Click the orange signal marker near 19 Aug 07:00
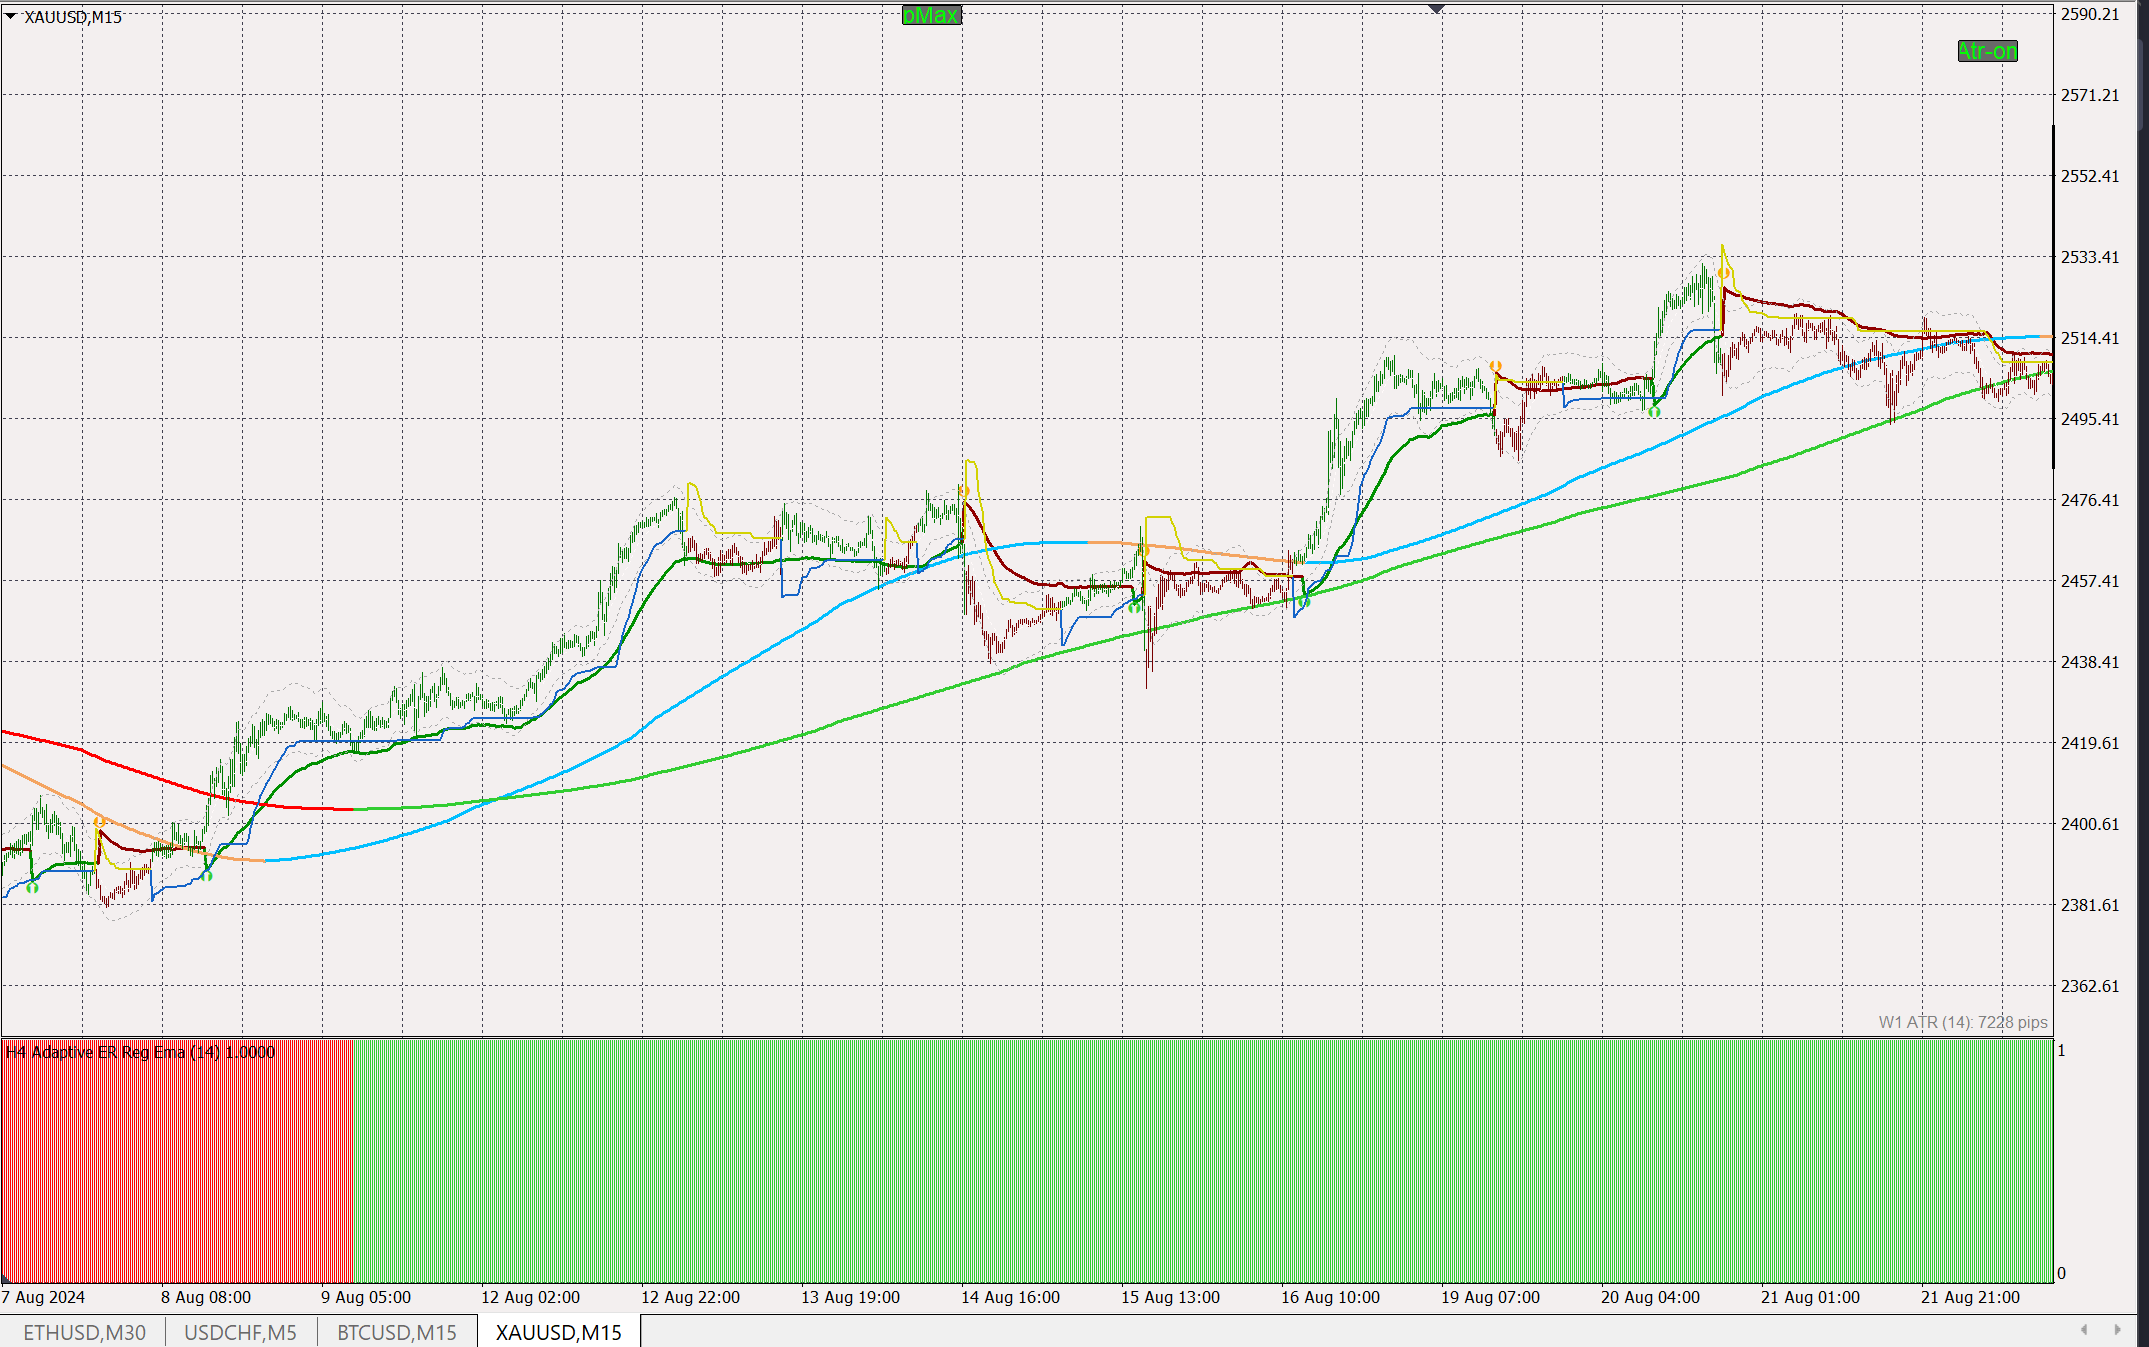 (x=1495, y=367)
